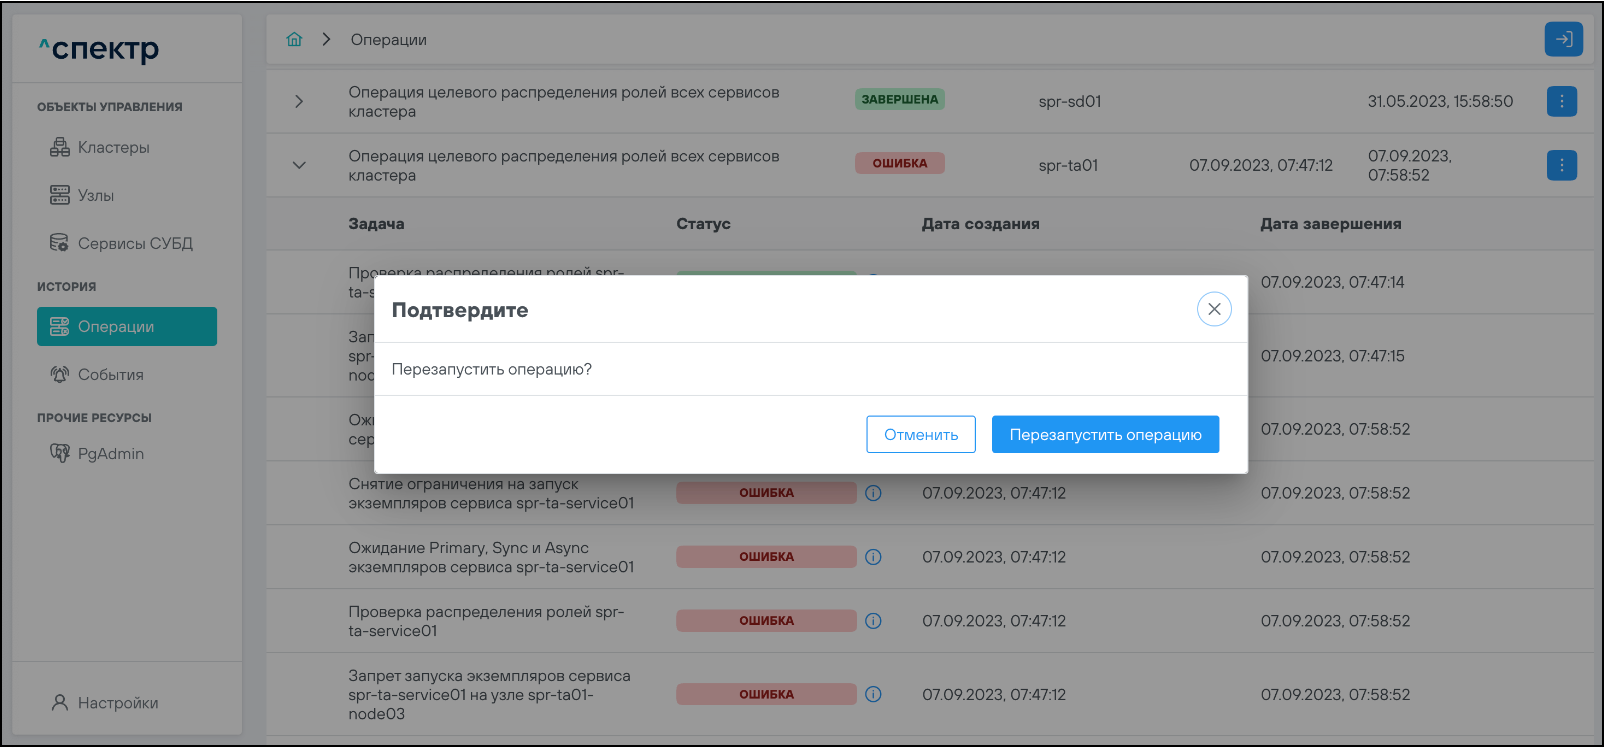Click the Спектр logo
This screenshot has height=748, width=1604.
point(100,49)
